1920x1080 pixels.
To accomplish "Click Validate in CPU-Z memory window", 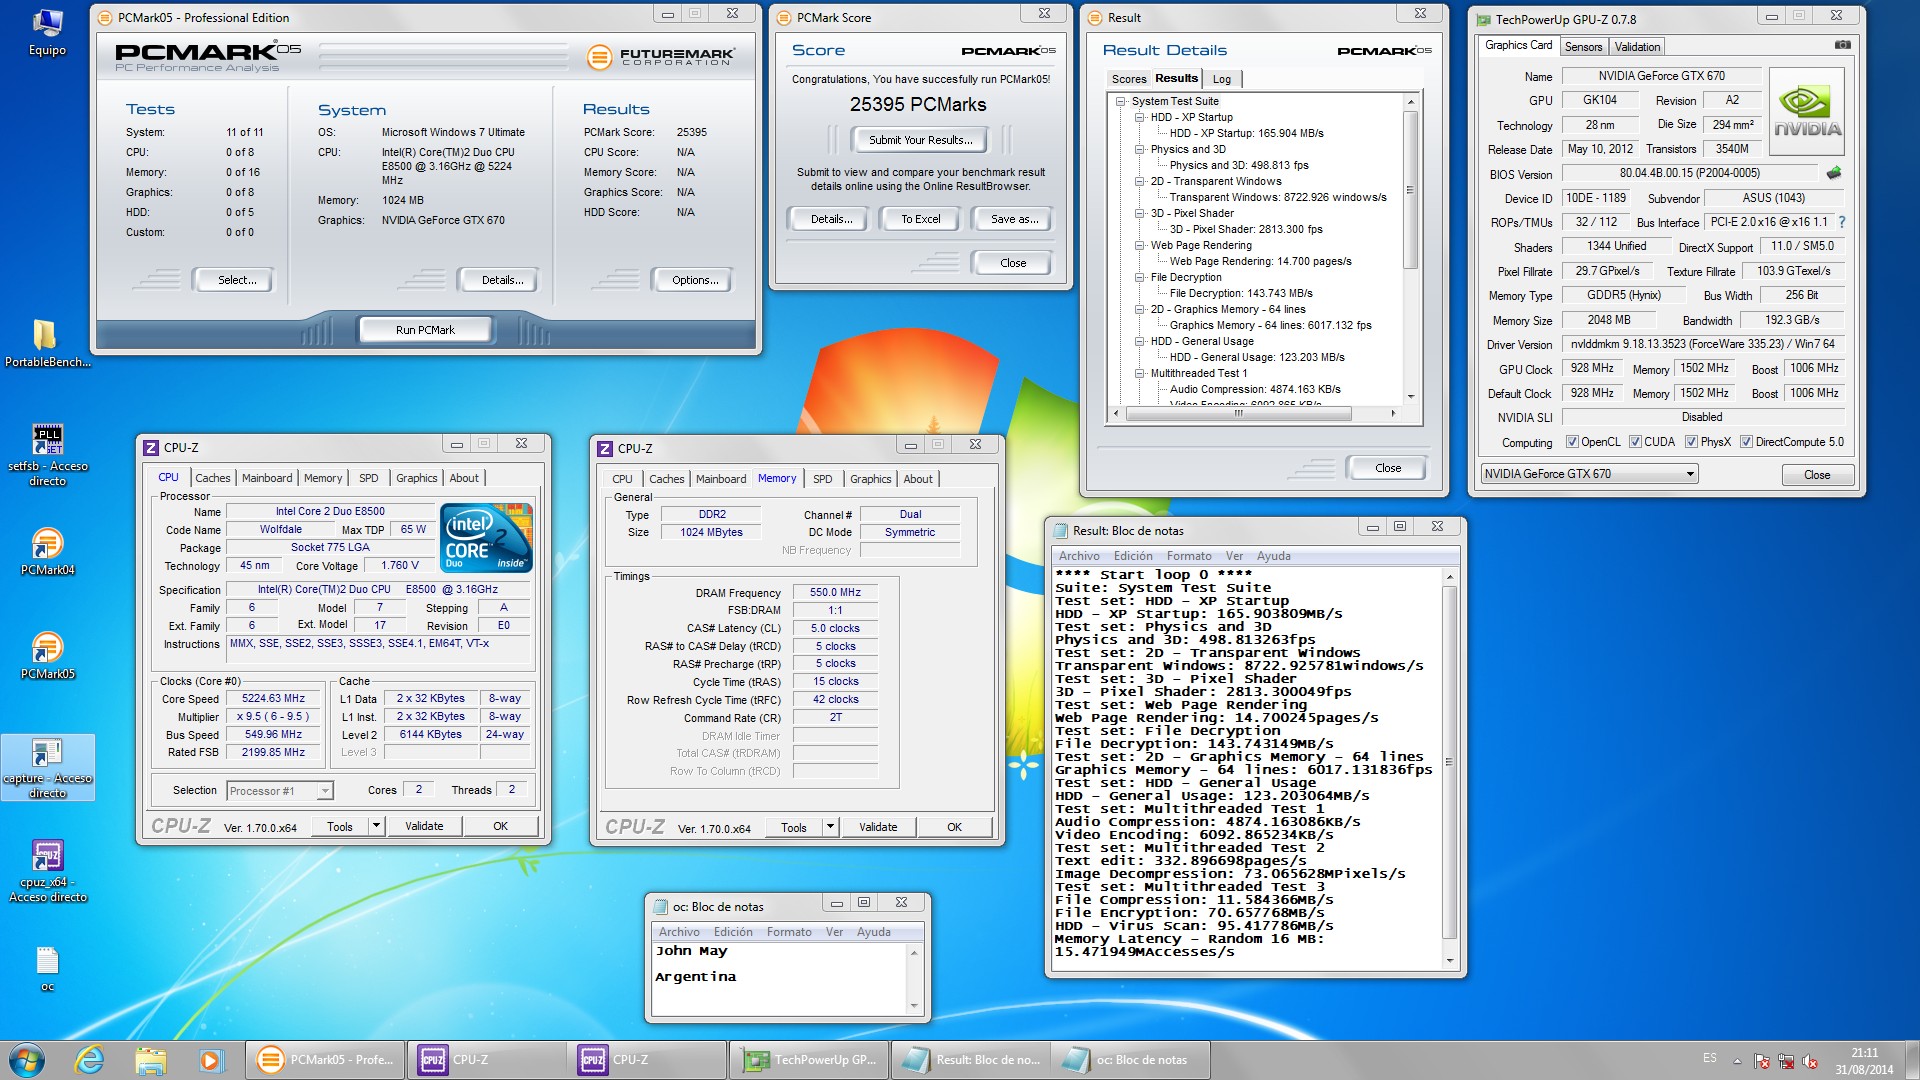I will tap(877, 827).
